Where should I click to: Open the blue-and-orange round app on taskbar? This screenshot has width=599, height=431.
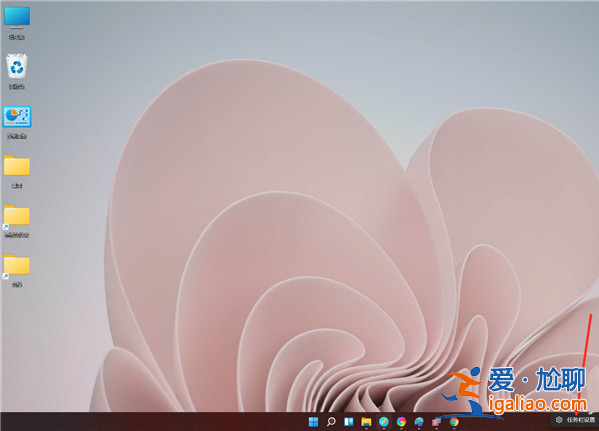(x=384, y=421)
